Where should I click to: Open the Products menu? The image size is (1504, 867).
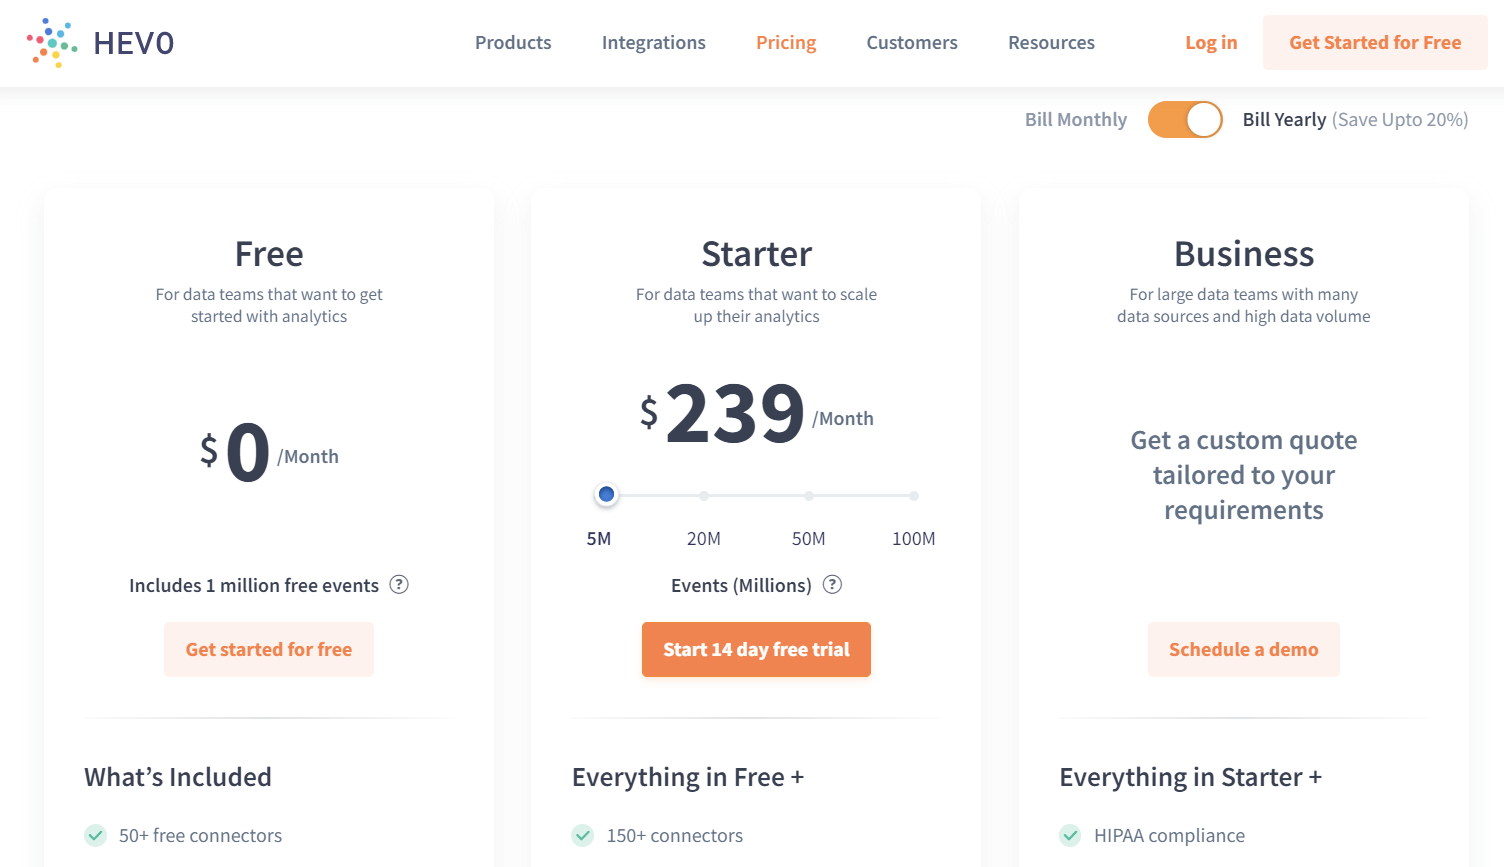tap(513, 43)
